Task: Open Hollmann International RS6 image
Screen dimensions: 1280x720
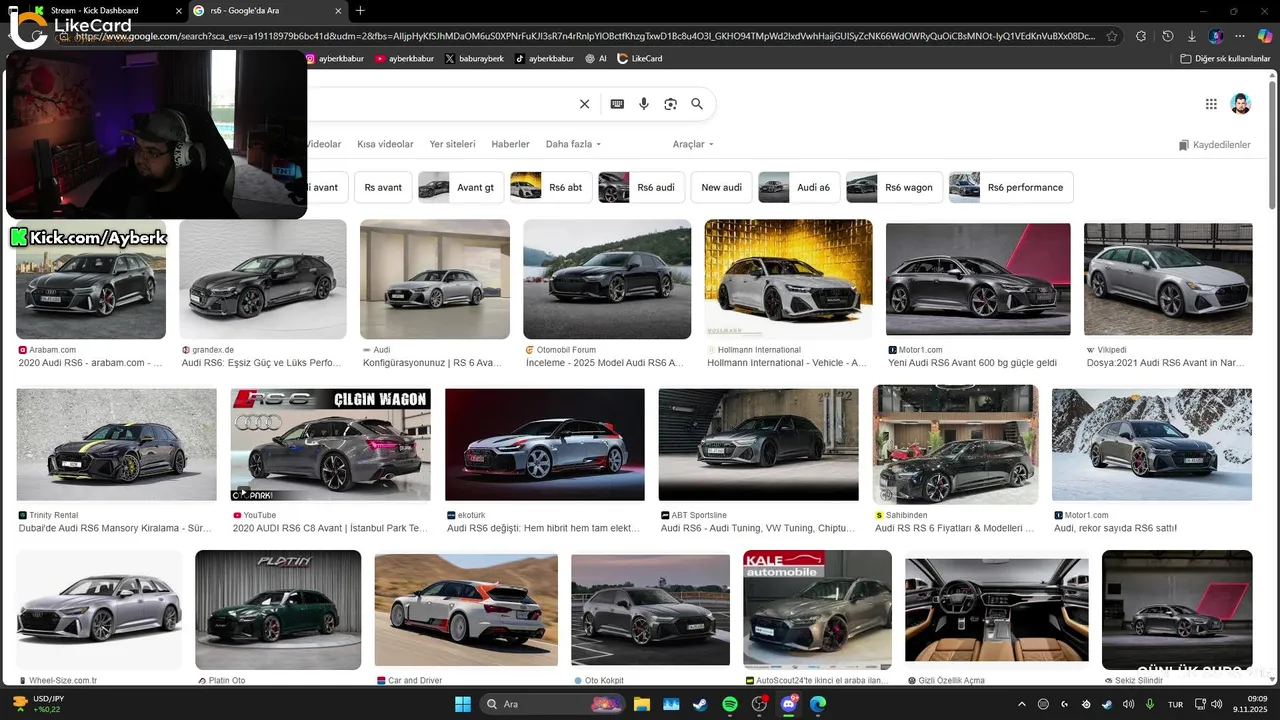Action: pos(788,279)
